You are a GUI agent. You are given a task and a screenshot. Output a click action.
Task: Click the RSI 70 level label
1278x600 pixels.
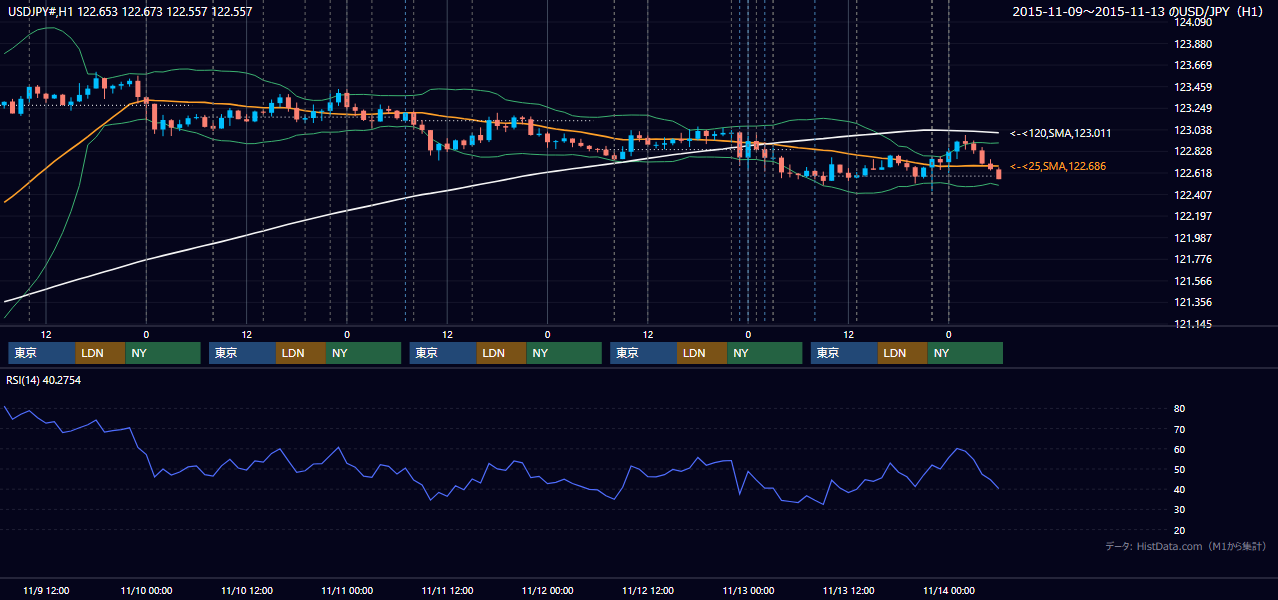tap(1179, 429)
